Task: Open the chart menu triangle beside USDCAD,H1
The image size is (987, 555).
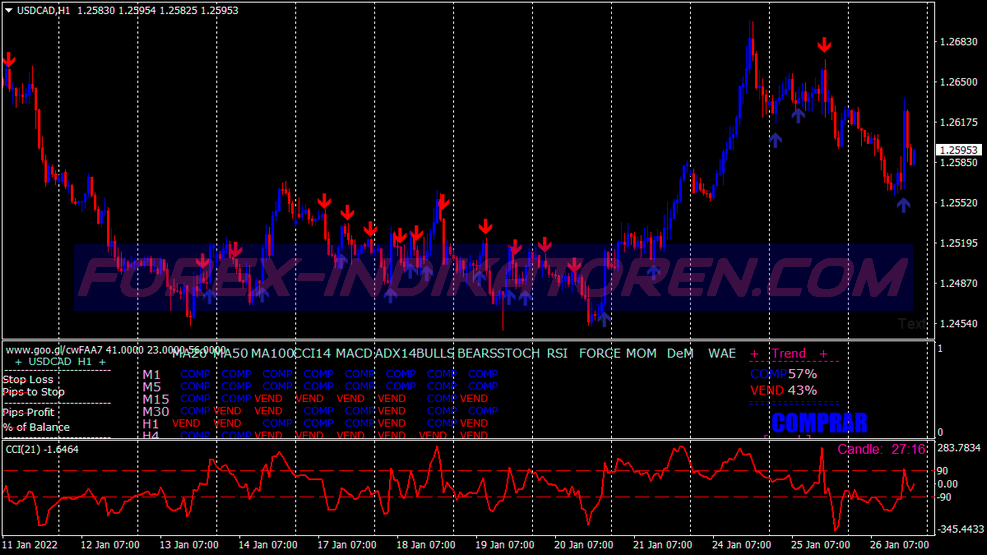Action: pos(8,9)
